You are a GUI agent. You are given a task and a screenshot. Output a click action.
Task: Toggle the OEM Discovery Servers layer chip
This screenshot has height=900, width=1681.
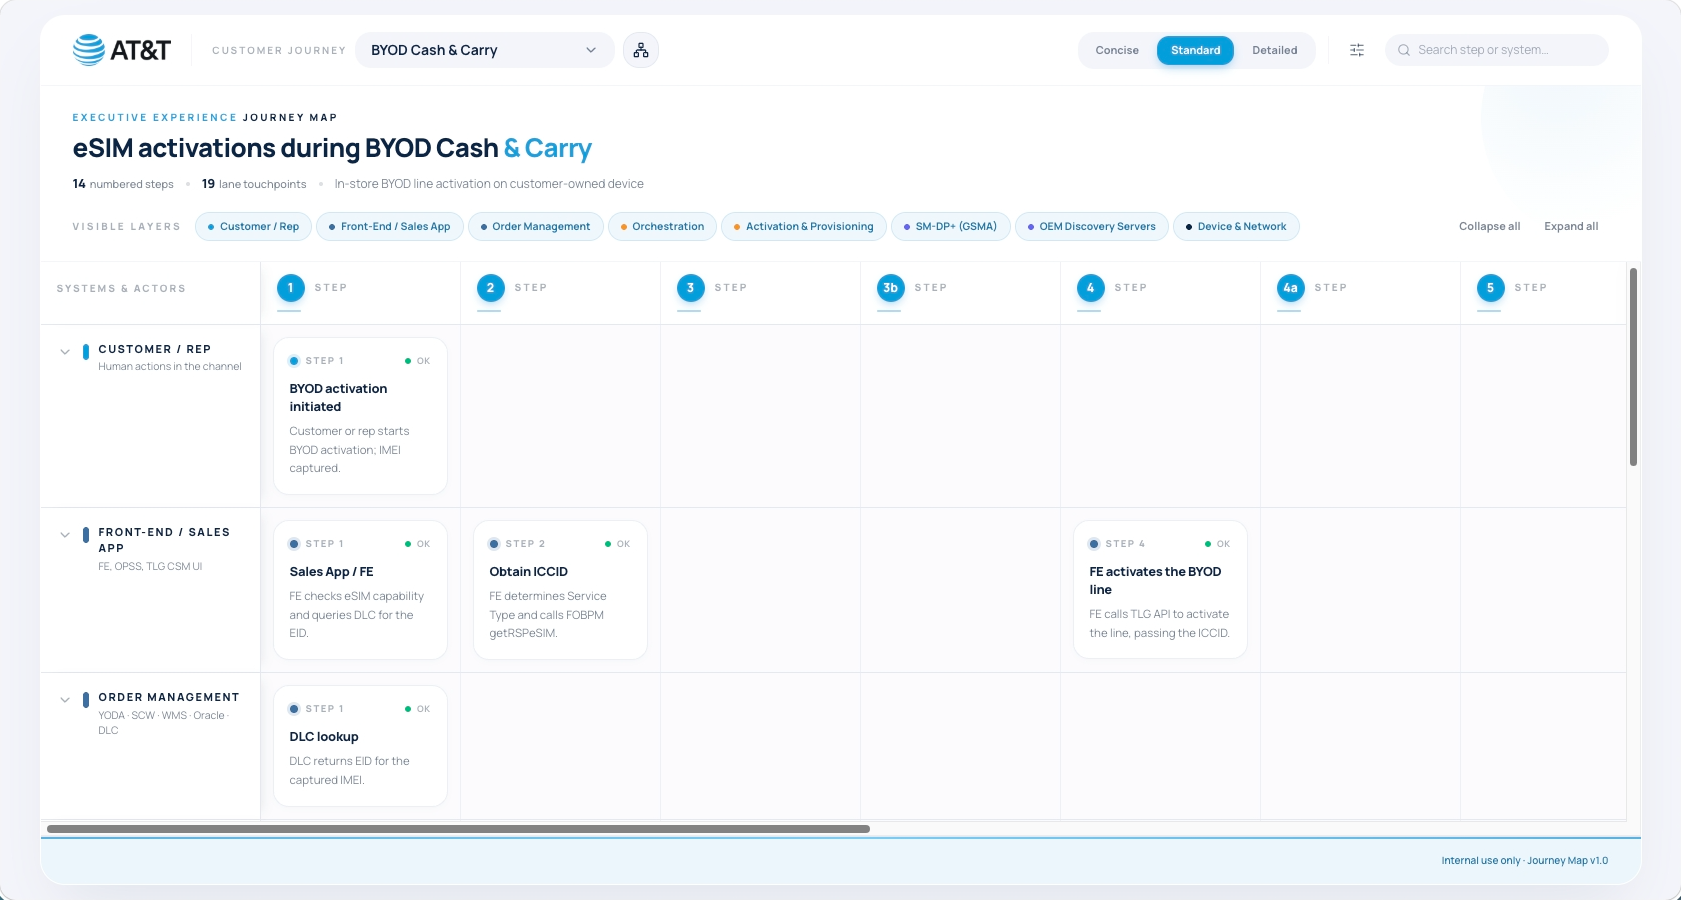click(1091, 227)
